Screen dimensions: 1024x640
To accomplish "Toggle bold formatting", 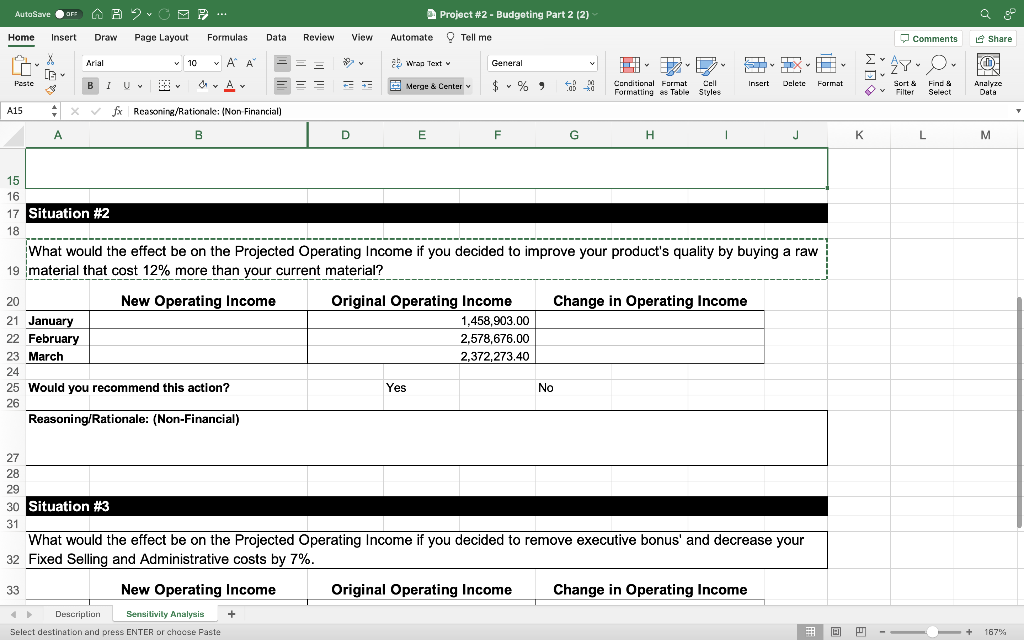I will point(90,87).
